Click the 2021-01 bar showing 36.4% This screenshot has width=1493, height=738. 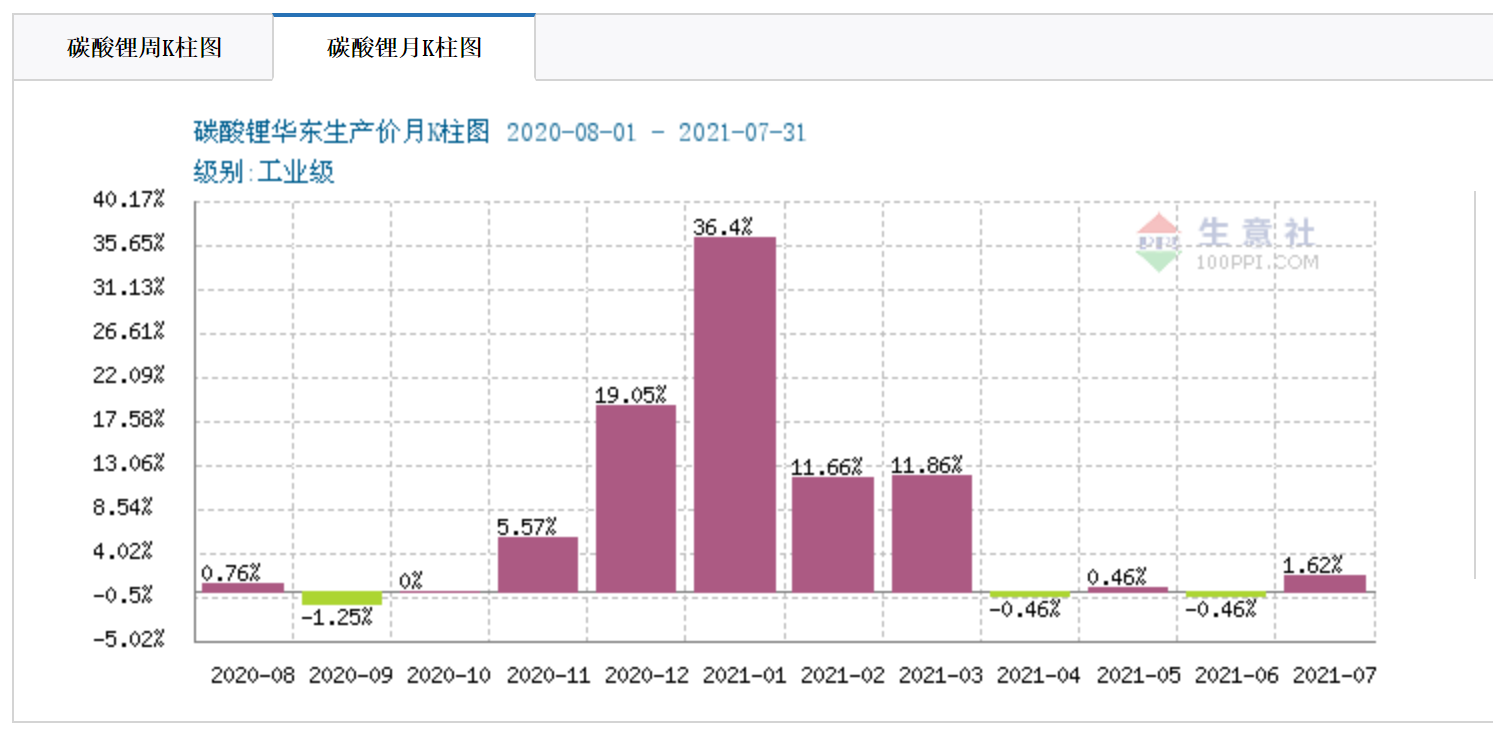pyautogui.click(x=735, y=414)
